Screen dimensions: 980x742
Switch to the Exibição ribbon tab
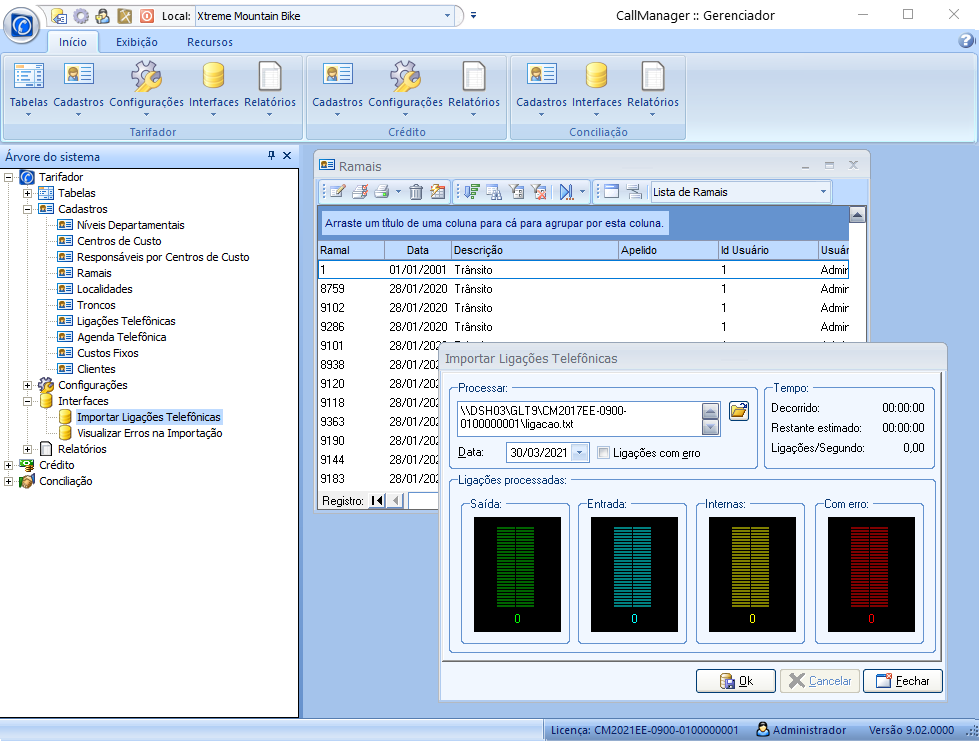tap(137, 42)
